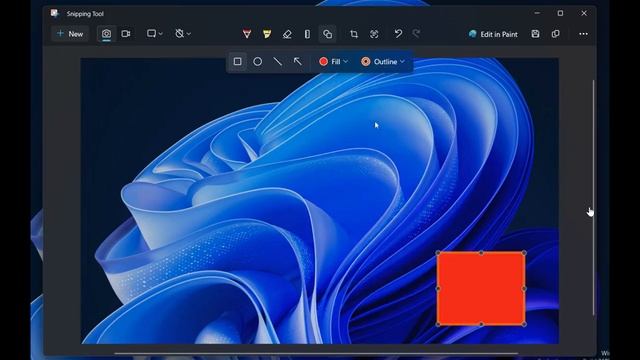The image size is (640, 360).
Task: Switch to Snip camera mode
Action: click(x=106, y=34)
